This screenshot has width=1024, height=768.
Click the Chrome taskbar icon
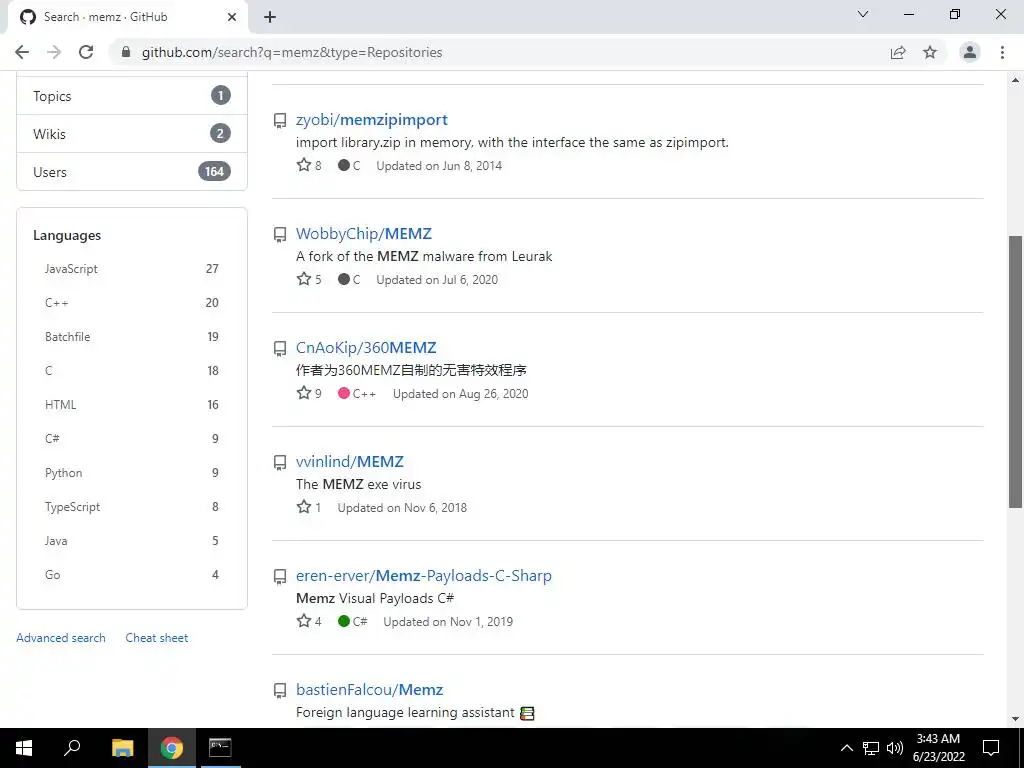pos(171,748)
